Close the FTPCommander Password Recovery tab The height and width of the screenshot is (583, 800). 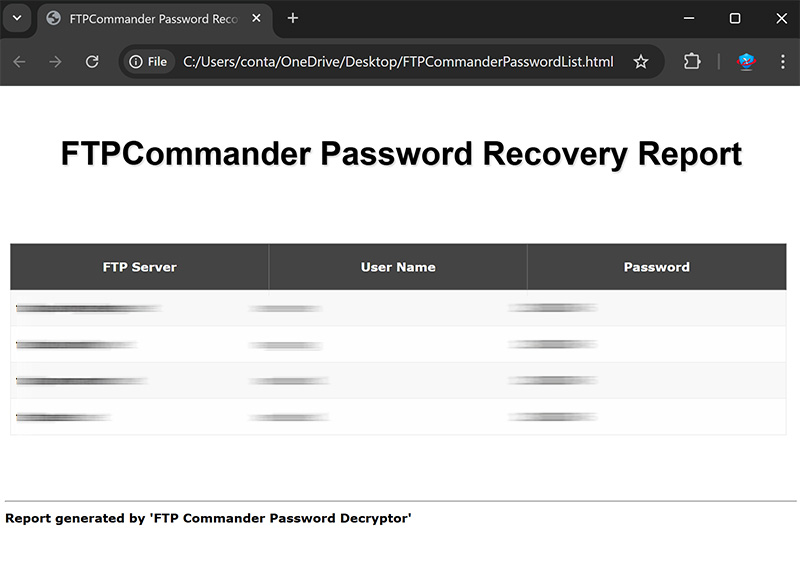(x=256, y=18)
